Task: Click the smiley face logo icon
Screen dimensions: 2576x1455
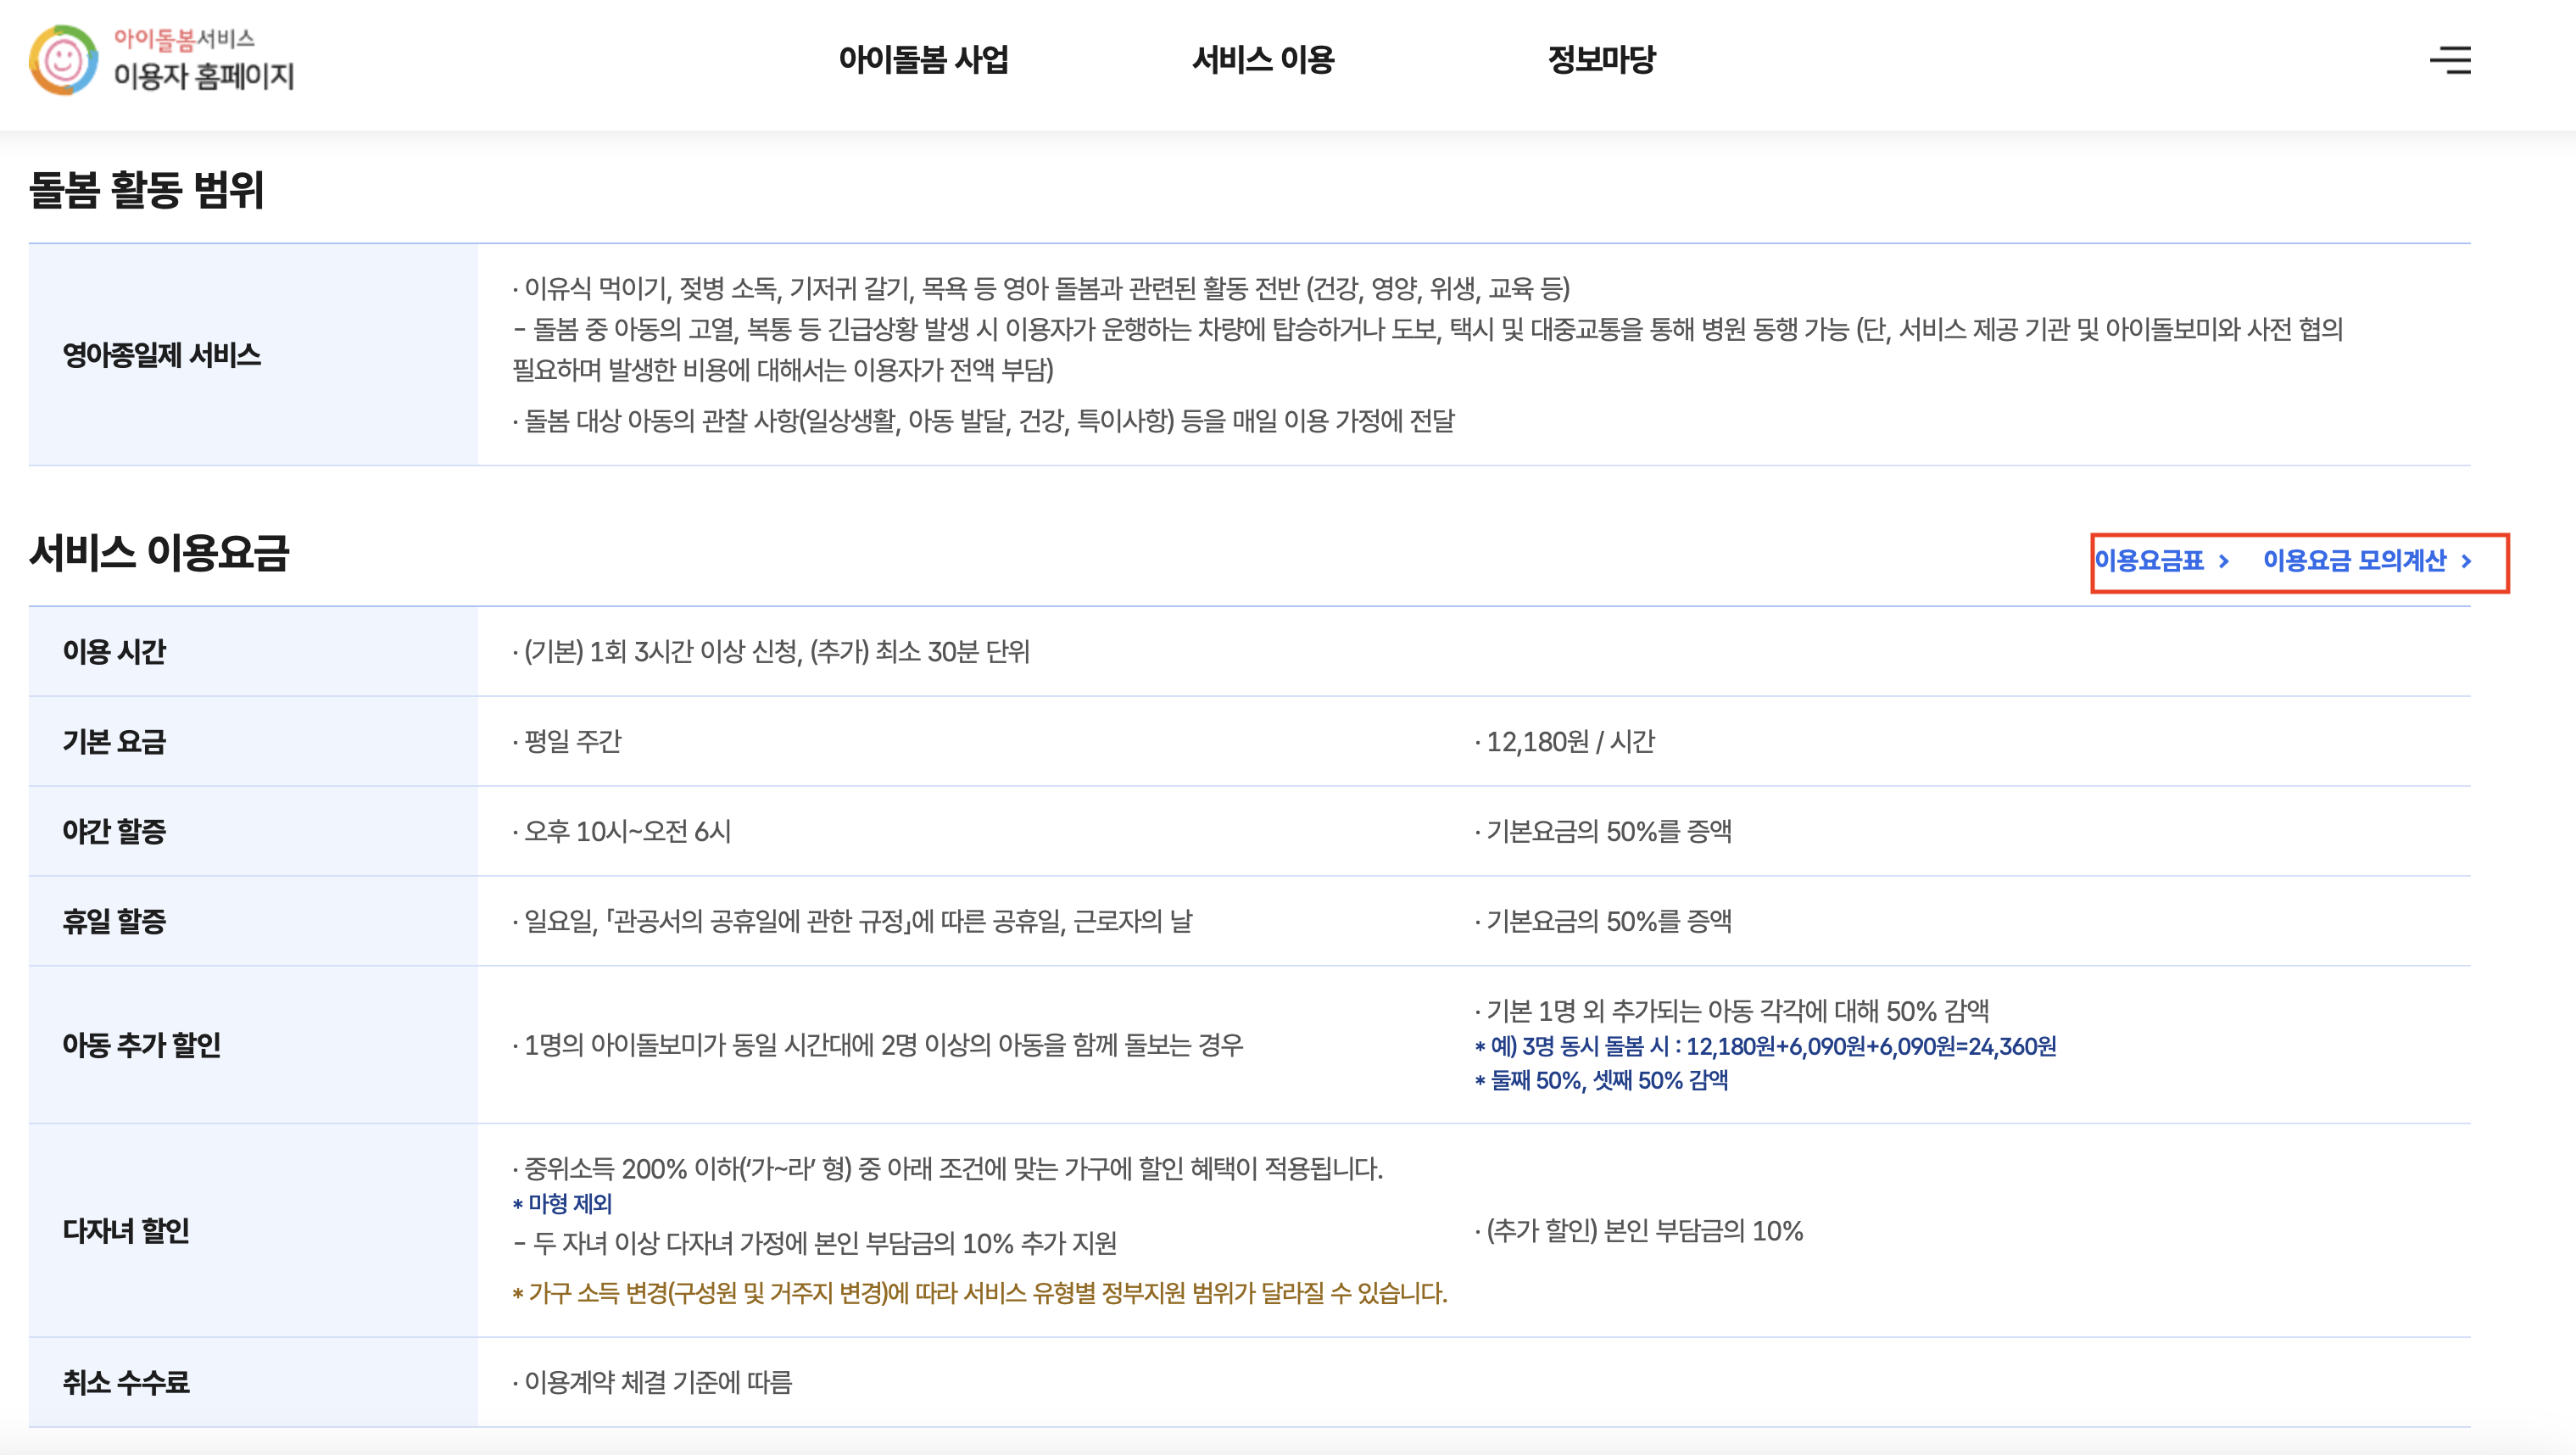Action: pyautogui.click(x=64, y=60)
